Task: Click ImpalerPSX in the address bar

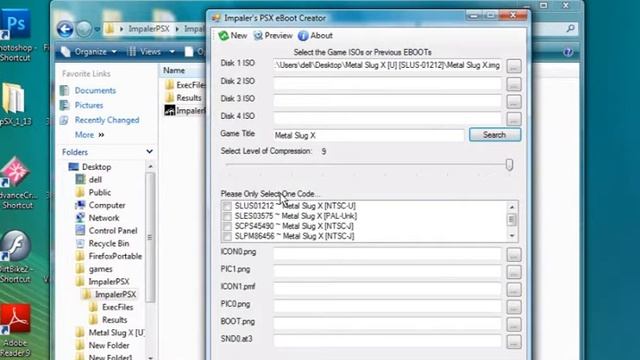Action: (x=149, y=29)
